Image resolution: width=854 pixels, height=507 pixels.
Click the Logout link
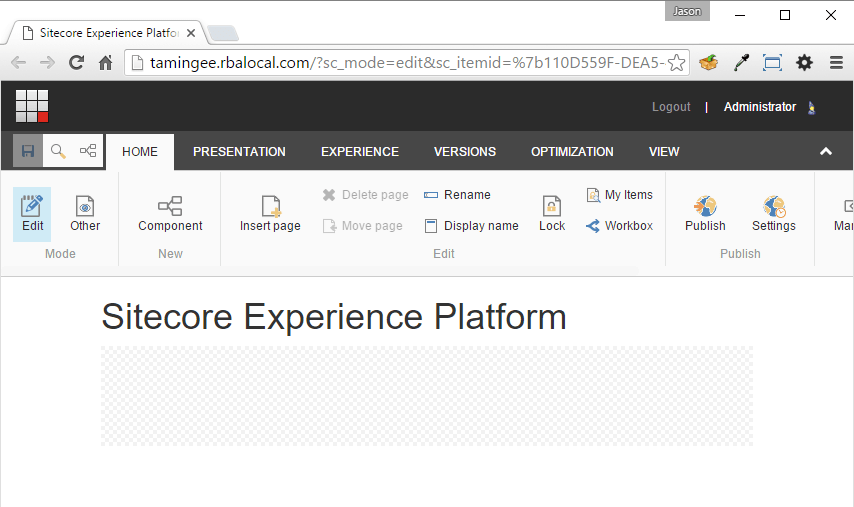pos(671,107)
